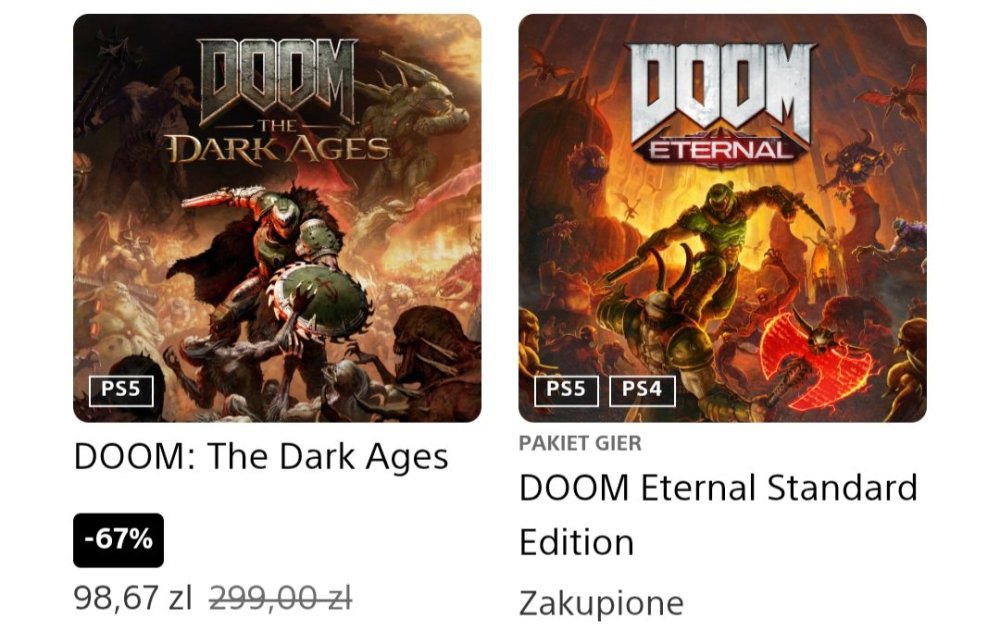Viewport: 1000px width, 644px height.
Task: Click the discounted price 98,67 zl
Action: click(x=132, y=598)
